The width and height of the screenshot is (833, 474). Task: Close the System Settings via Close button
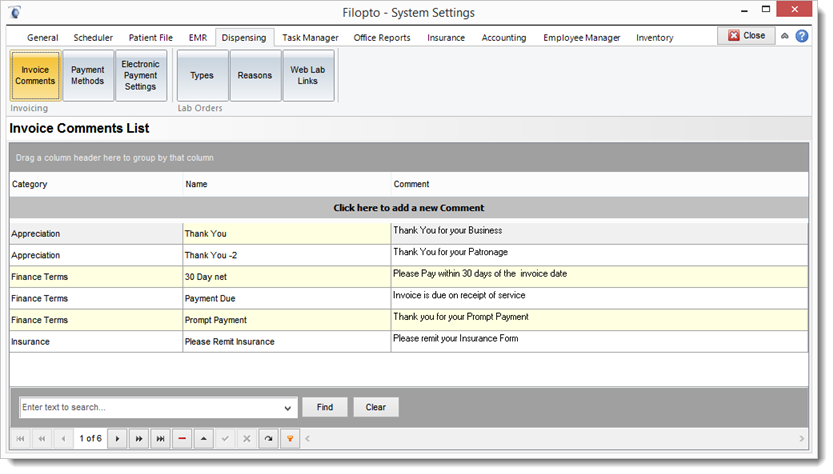pos(746,36)
